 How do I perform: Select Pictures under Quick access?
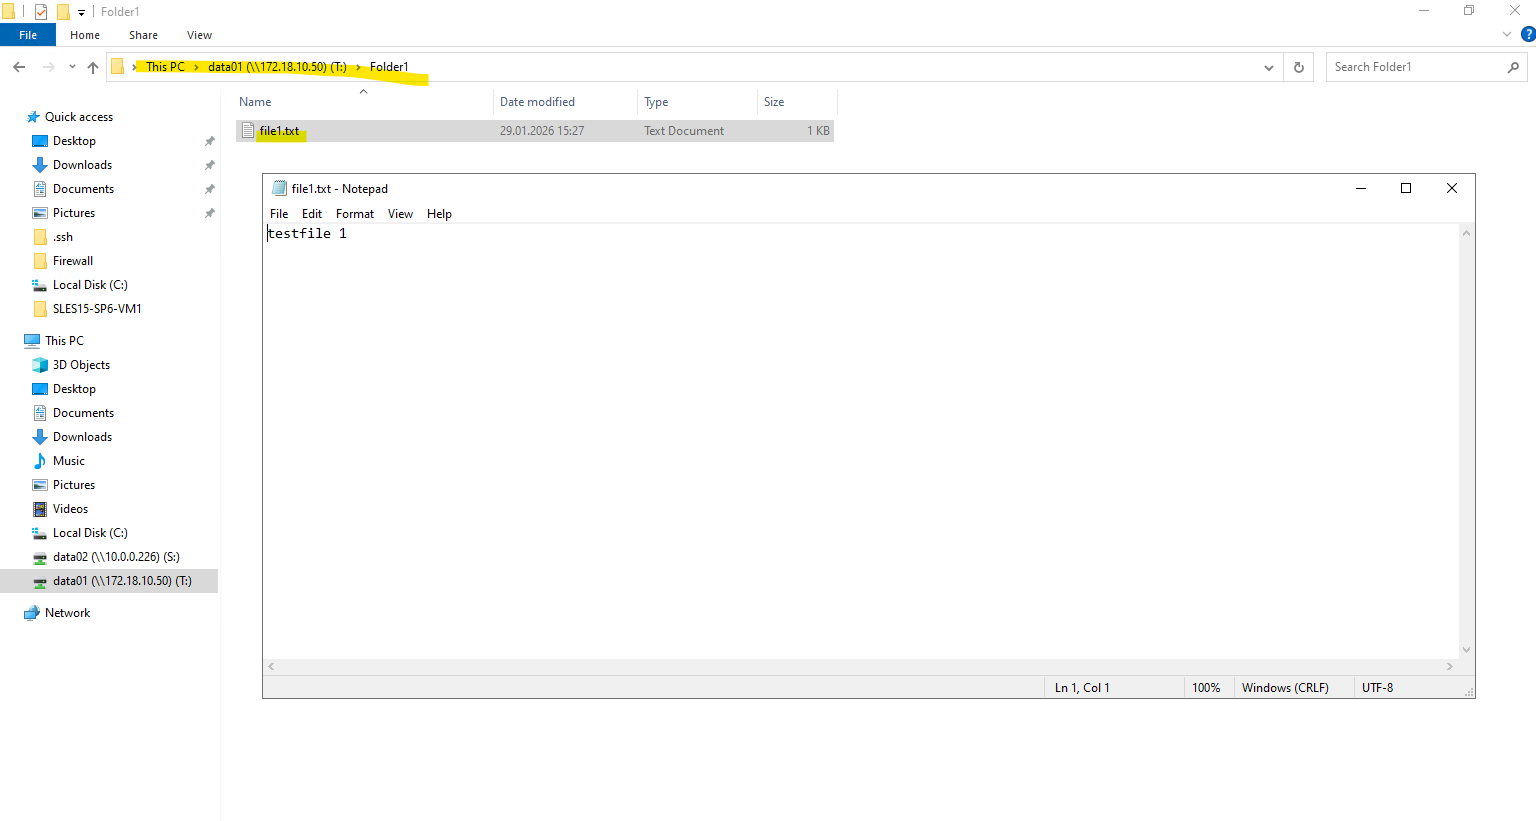[74, 213]
